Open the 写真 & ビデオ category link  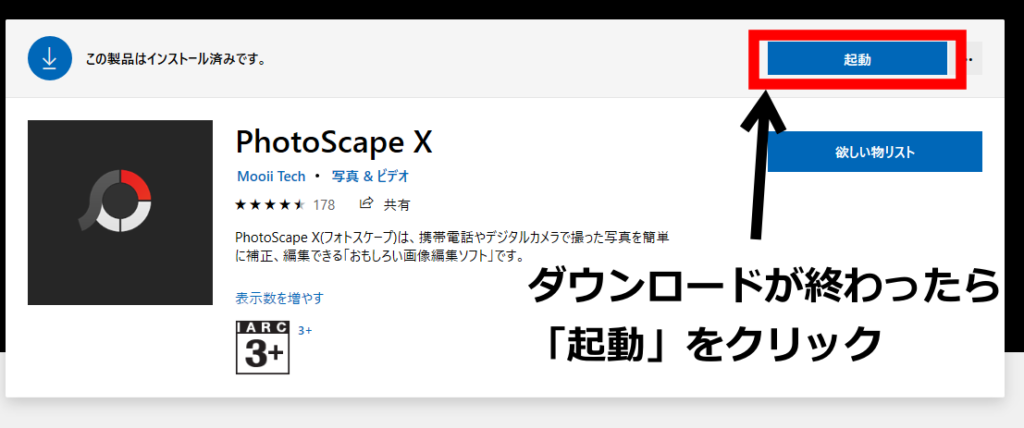[x=369, y=176]
